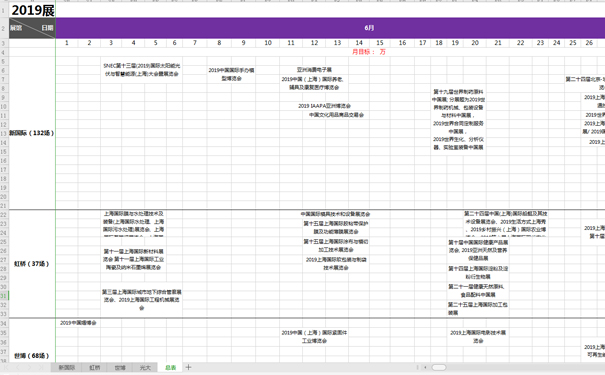Select the 新国际（132场） row label cell

pyautogui.click(x=32, y=133)
